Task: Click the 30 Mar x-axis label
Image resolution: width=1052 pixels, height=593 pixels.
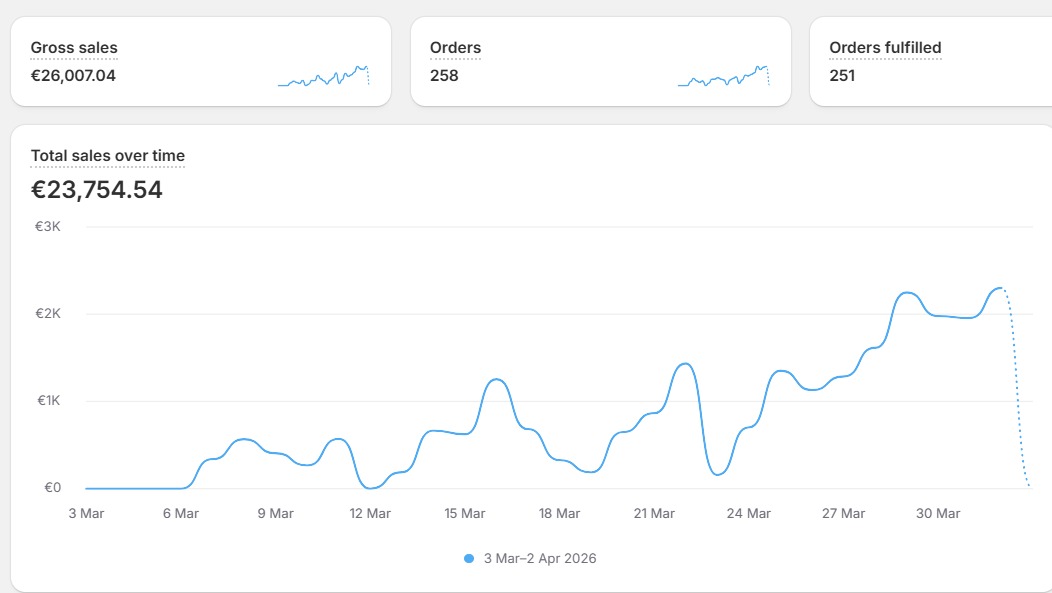Action: [x=938, y=513]
